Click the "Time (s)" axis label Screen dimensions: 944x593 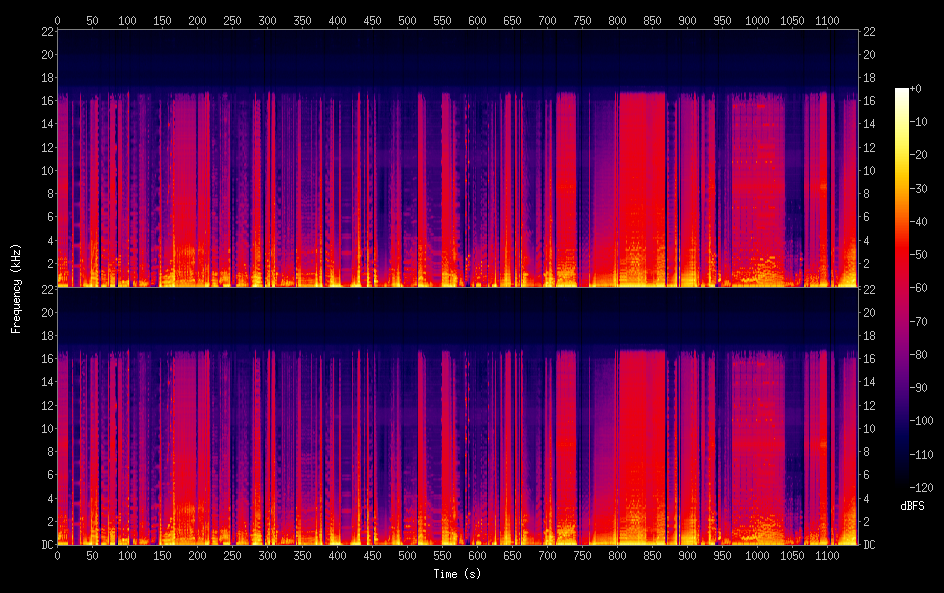[x=456, y=574]
